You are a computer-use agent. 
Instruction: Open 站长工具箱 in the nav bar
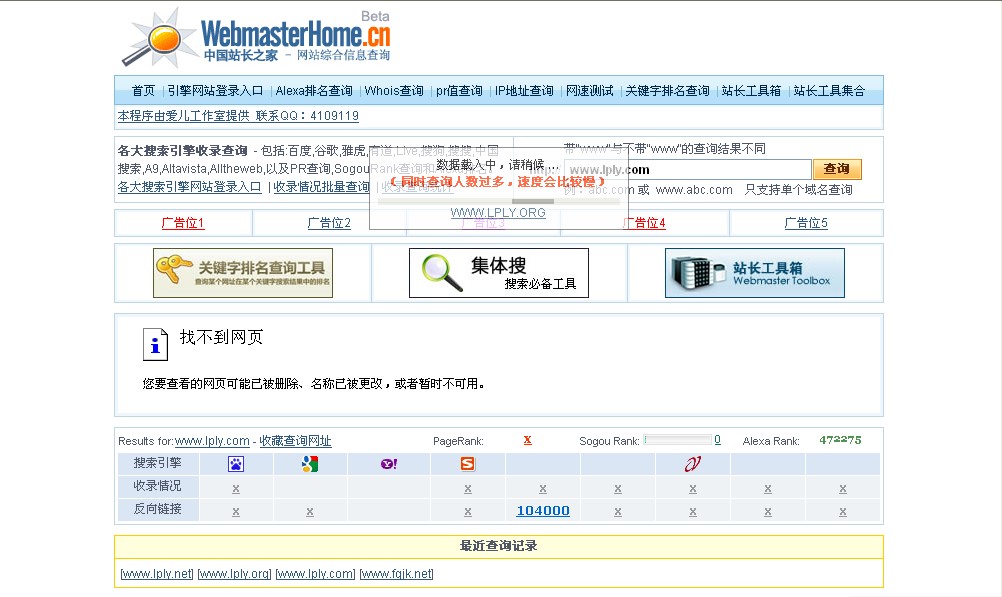(x=752, y=91)
